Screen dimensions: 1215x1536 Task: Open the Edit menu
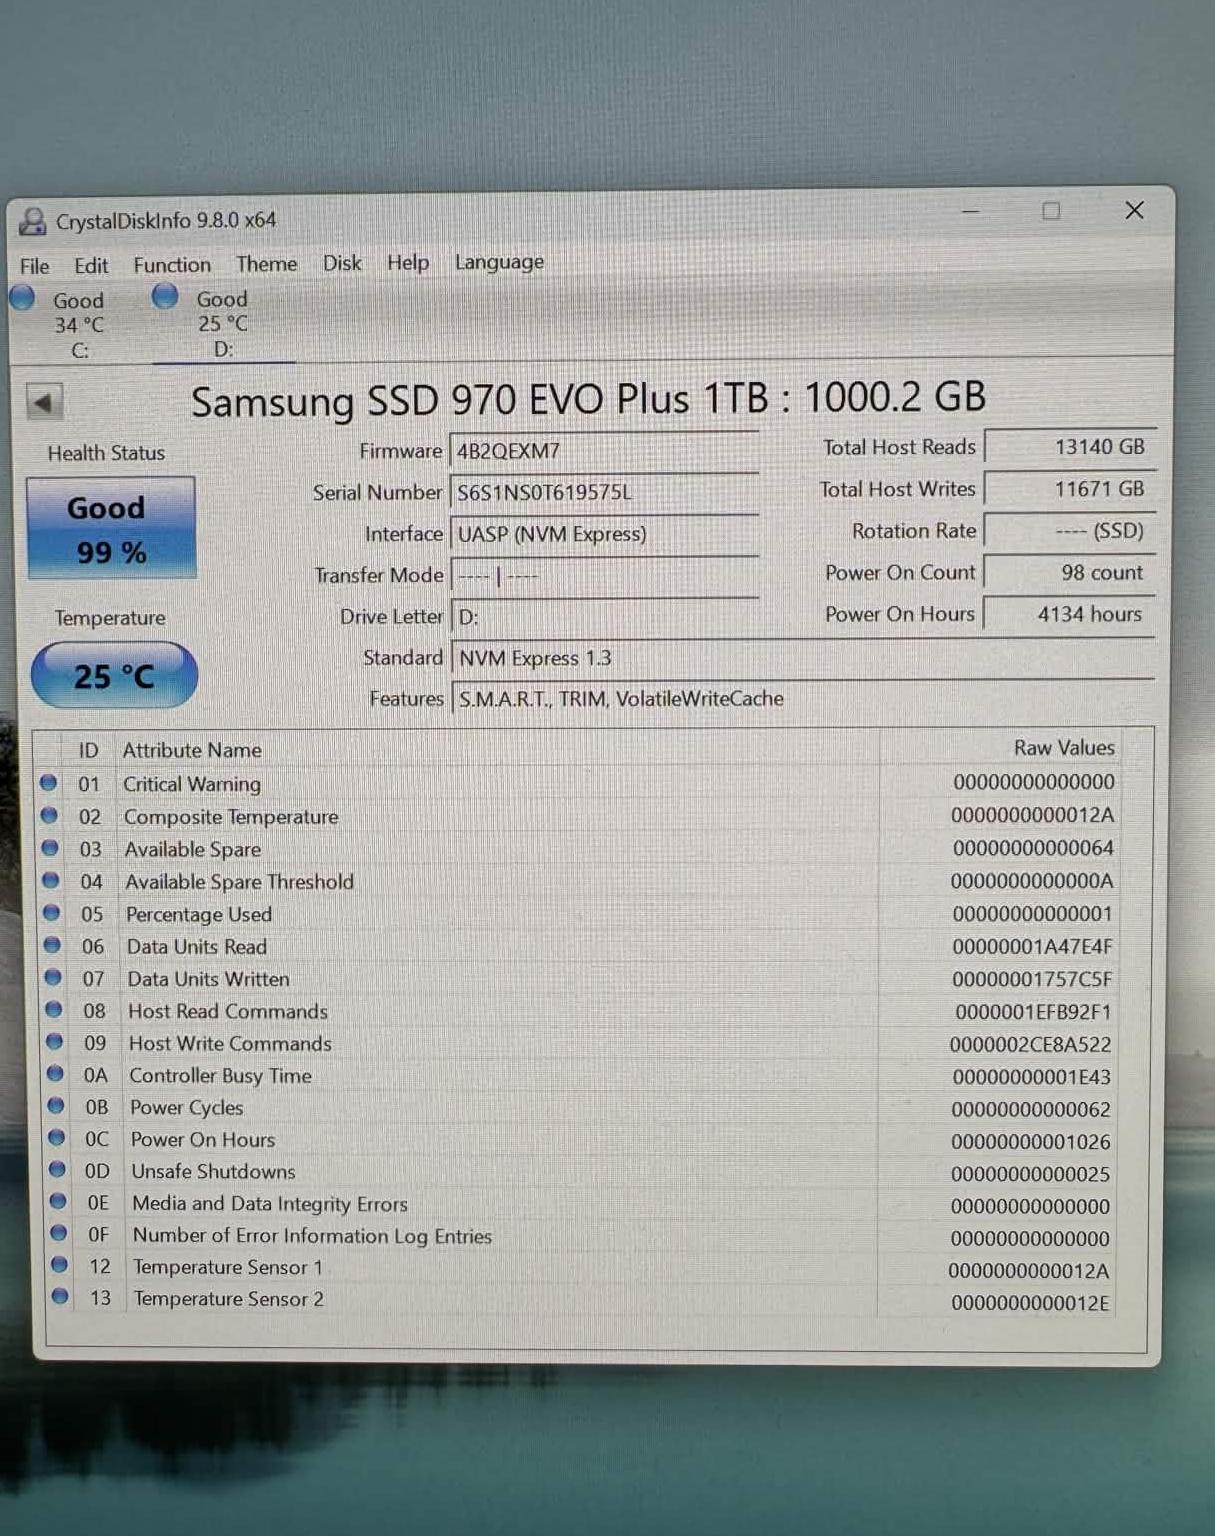click(x=91, y=266)
